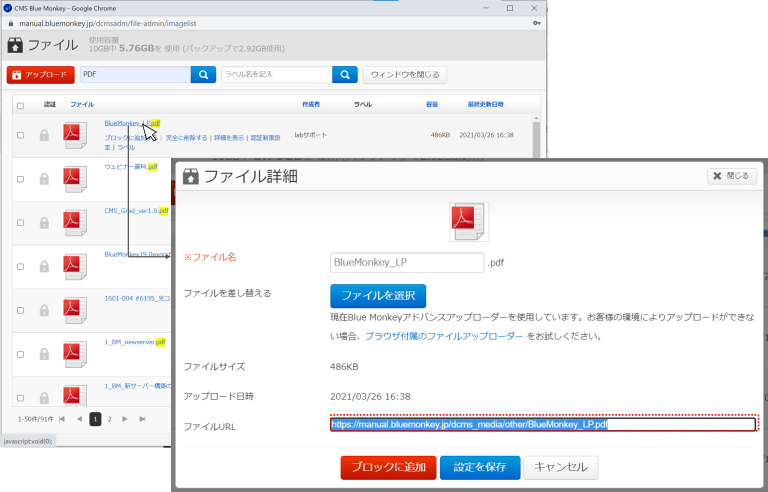Click 詳細を表示 under BlueMonkey_LP.pdf

(x=229, y=138)
